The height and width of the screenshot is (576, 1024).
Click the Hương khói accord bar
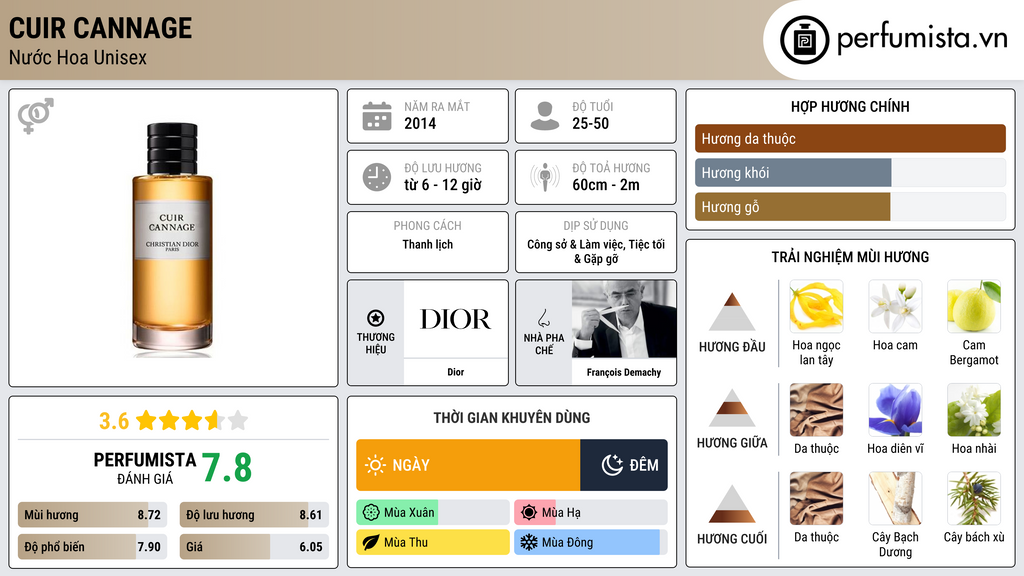[x=792, y=173]
